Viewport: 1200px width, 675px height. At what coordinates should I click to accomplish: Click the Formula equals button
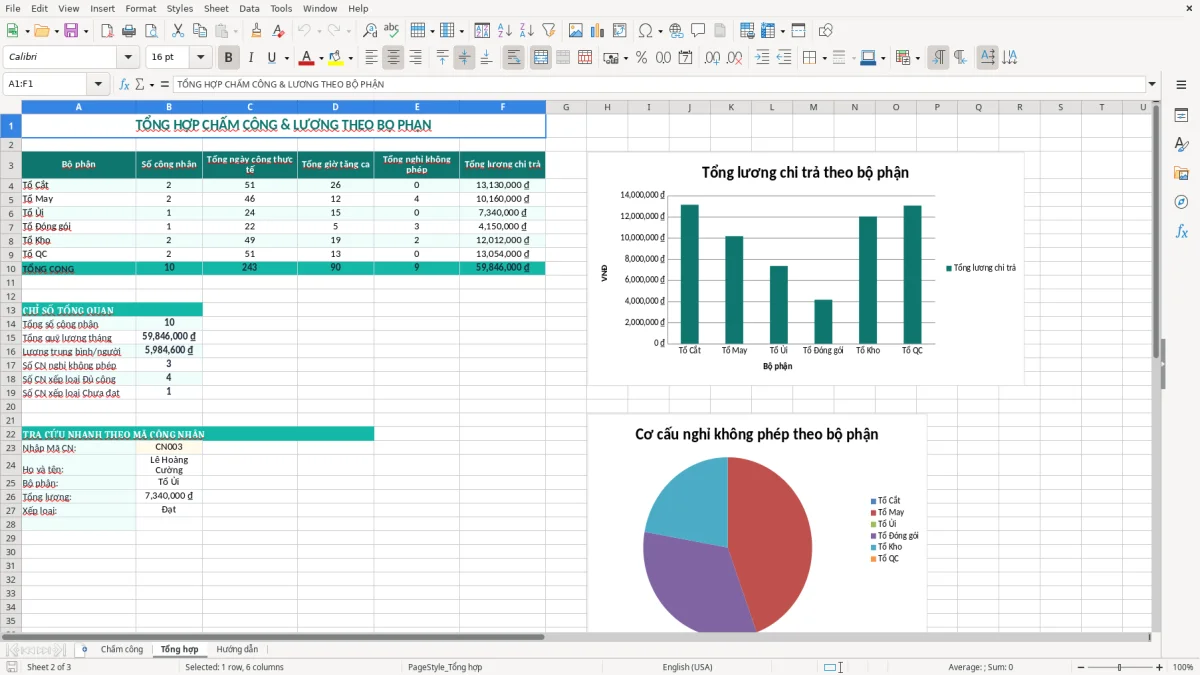(x=165, y=84)
